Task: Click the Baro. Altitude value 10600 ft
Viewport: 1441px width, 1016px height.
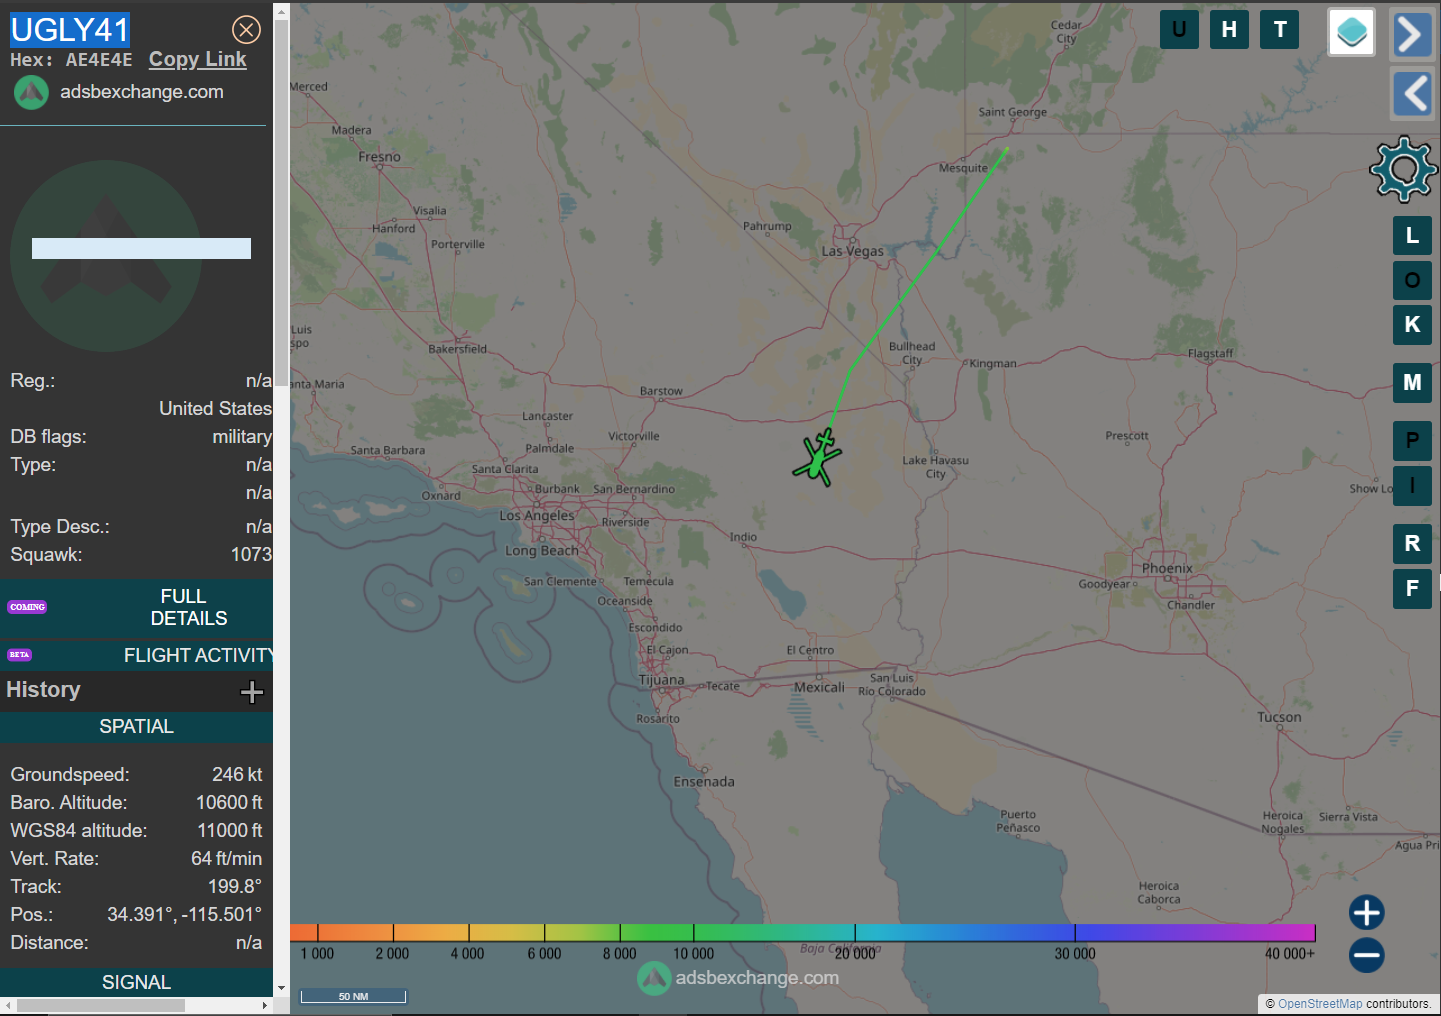Action: click(x=229, y=803)
